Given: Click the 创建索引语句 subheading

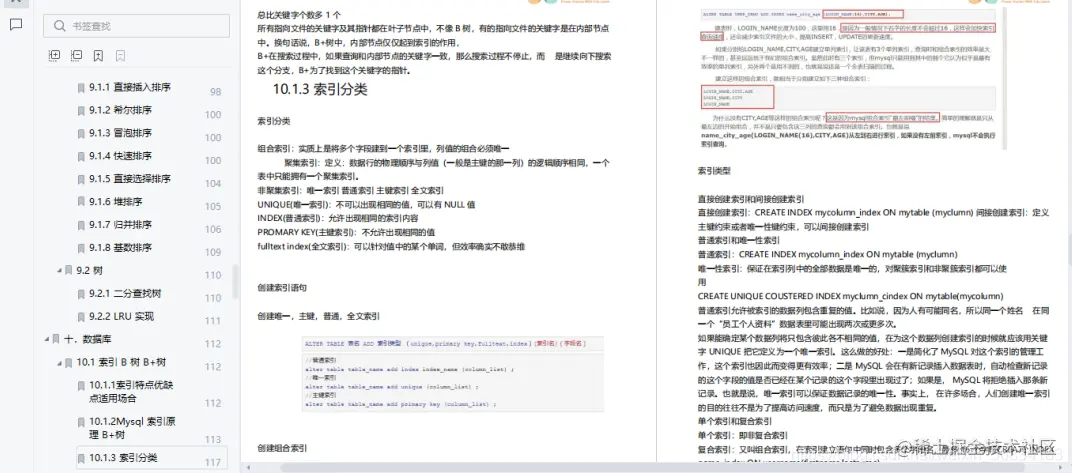Looking at the screenshot, I should [282, 288].
